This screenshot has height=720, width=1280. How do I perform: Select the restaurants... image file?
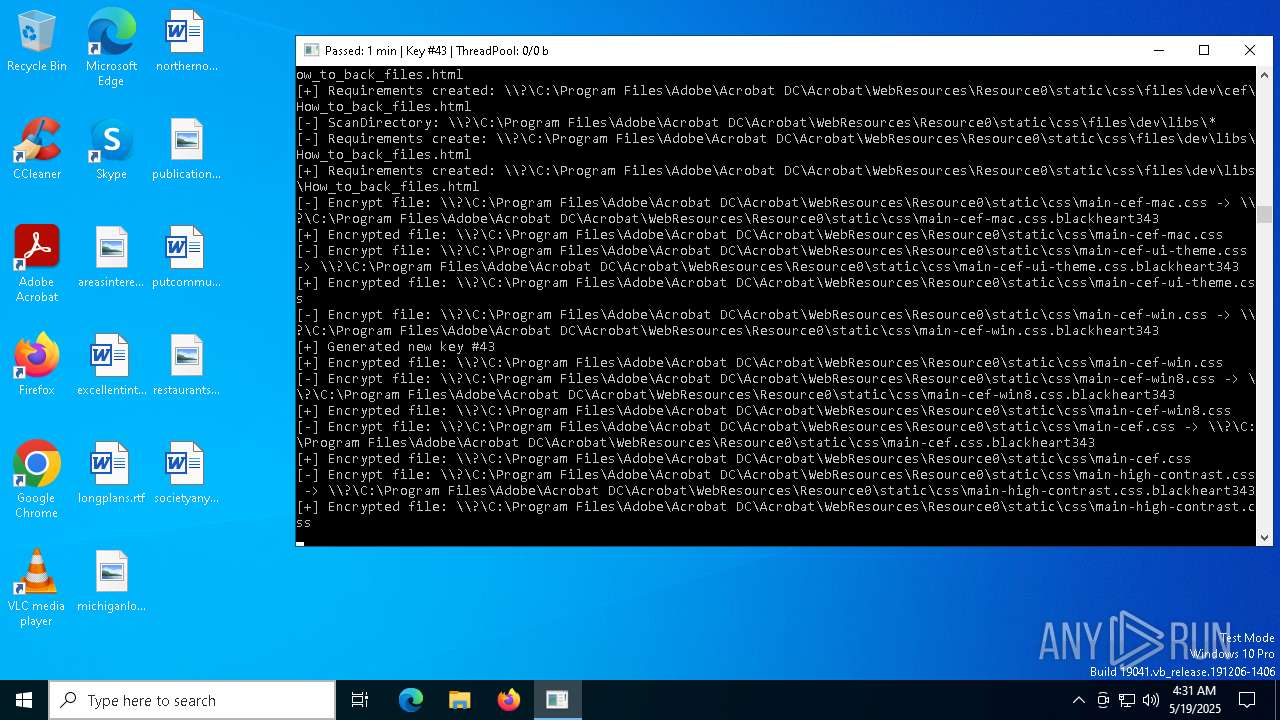coord(186,366)
